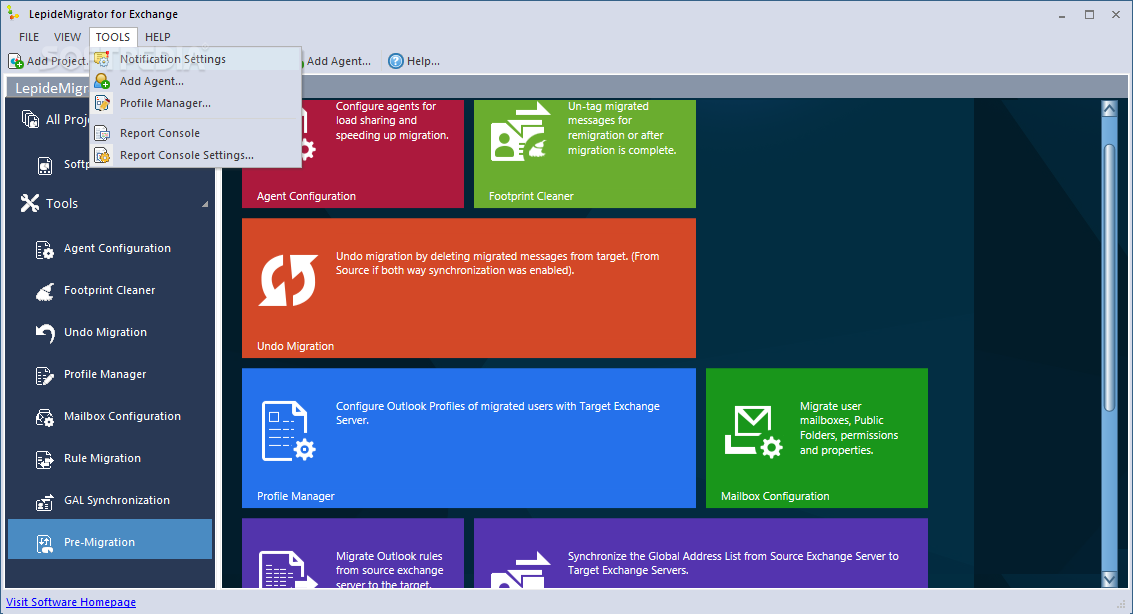Screen dimensions: 1133x614
Task: Open Report Console Settings... from the Tools menu
Action: 196,155
